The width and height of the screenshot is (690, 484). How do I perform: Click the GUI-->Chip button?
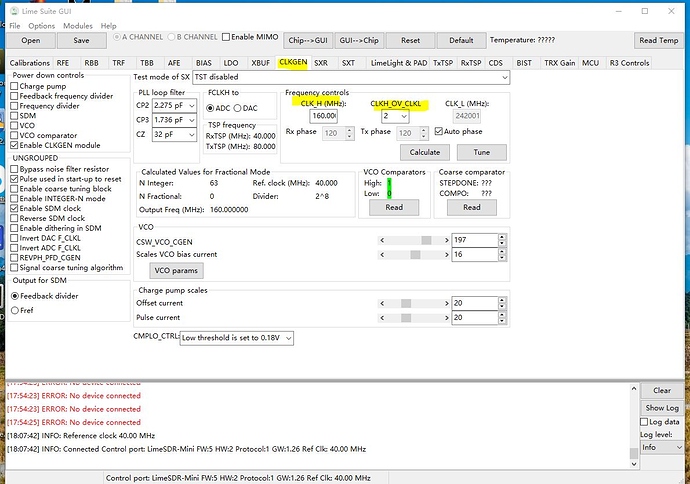(x=359, y=40)
